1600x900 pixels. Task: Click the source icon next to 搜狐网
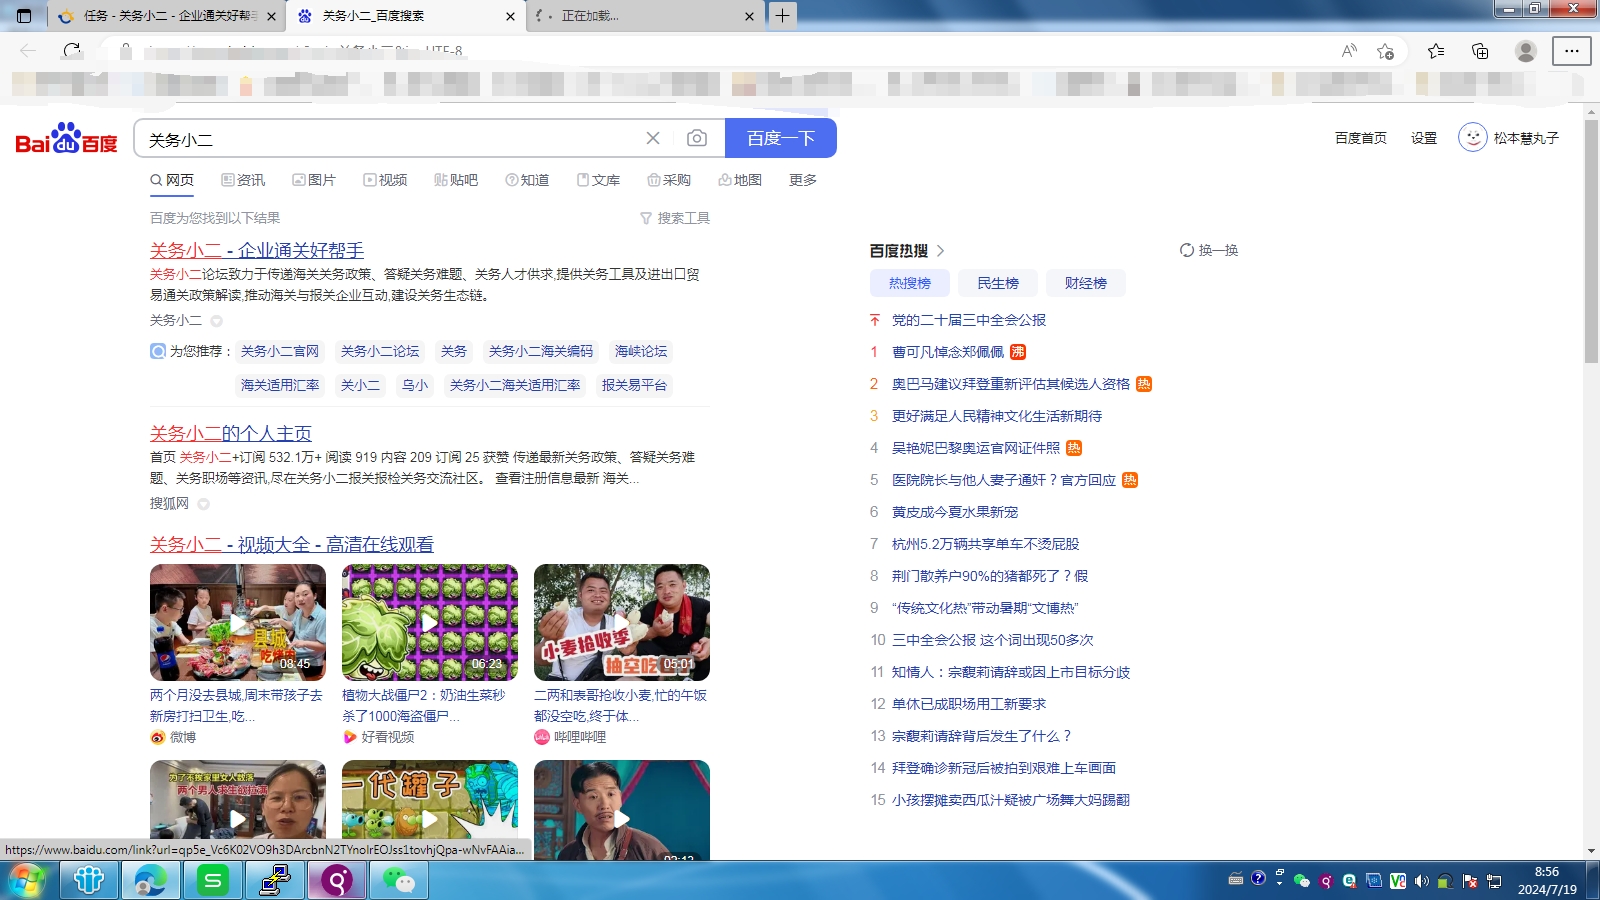coord(203,504)
